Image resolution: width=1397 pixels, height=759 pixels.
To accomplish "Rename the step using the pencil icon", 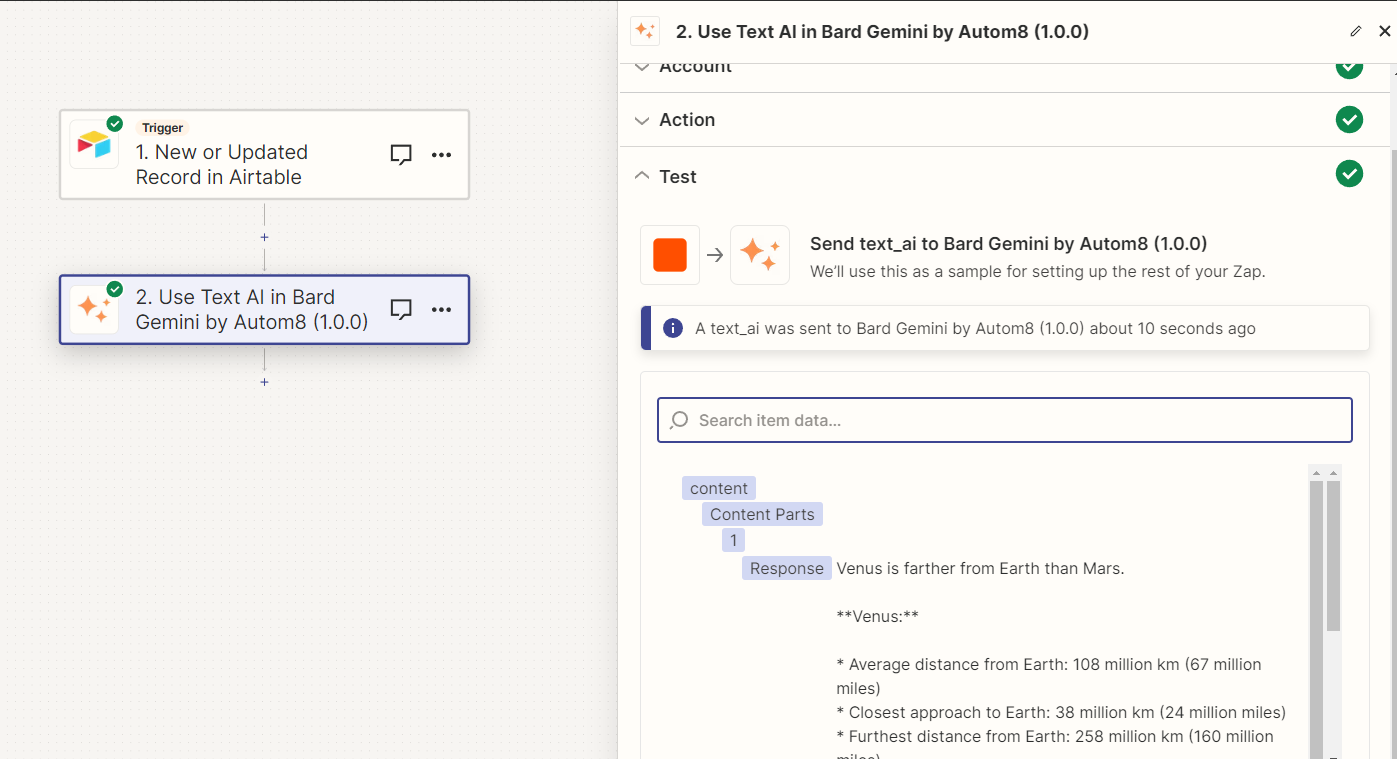I will click(1356, 31).
